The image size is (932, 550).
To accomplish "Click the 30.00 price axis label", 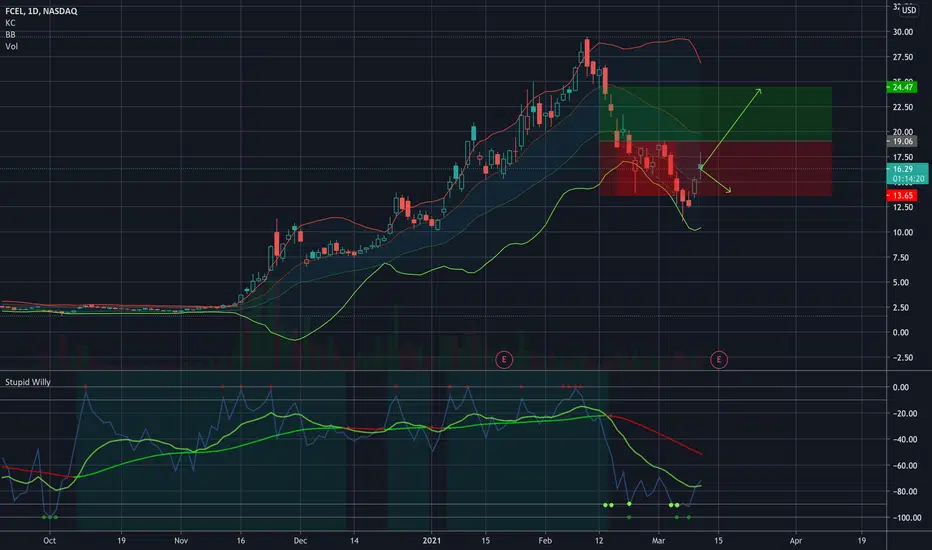I will 903,32.
